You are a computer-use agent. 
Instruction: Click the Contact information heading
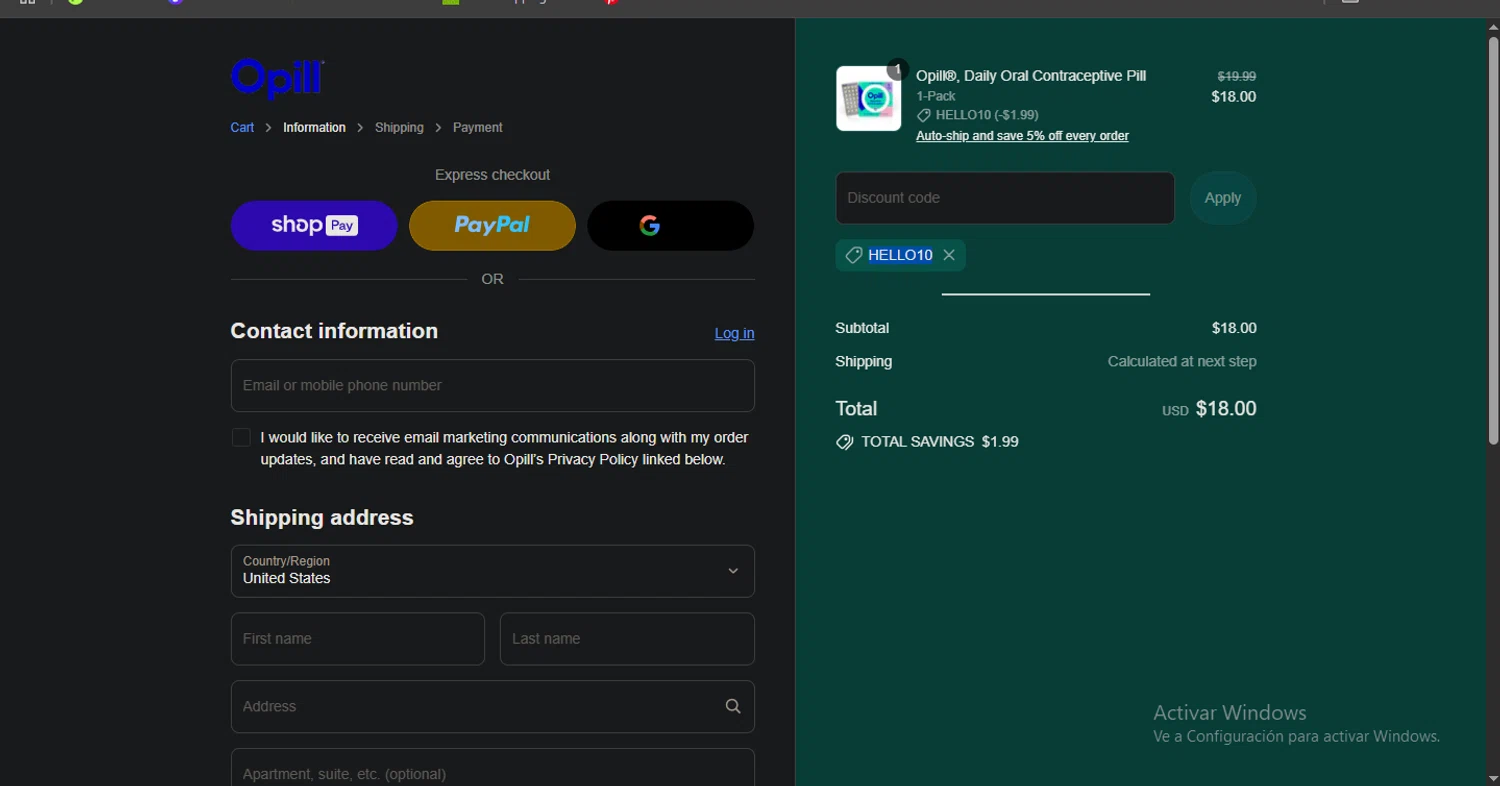click(334, 331)
